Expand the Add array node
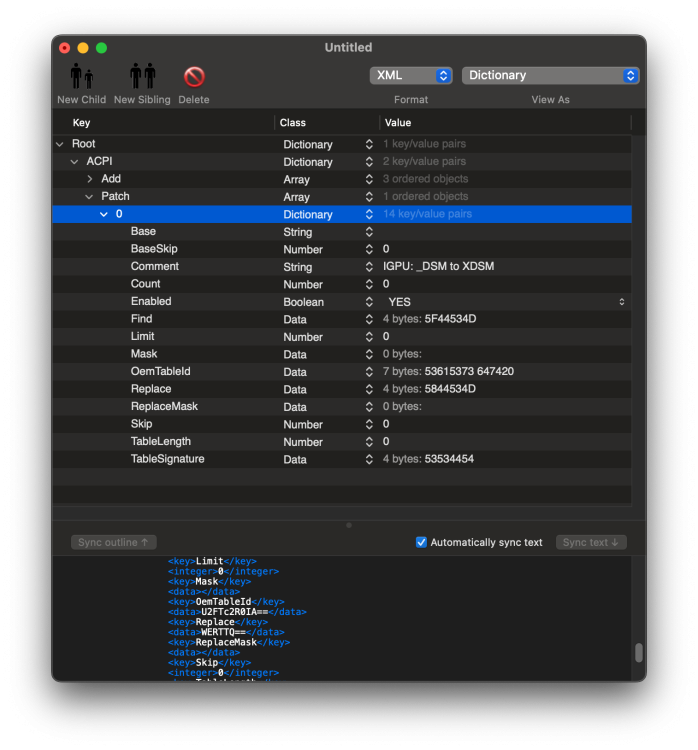 click(89, 179)
